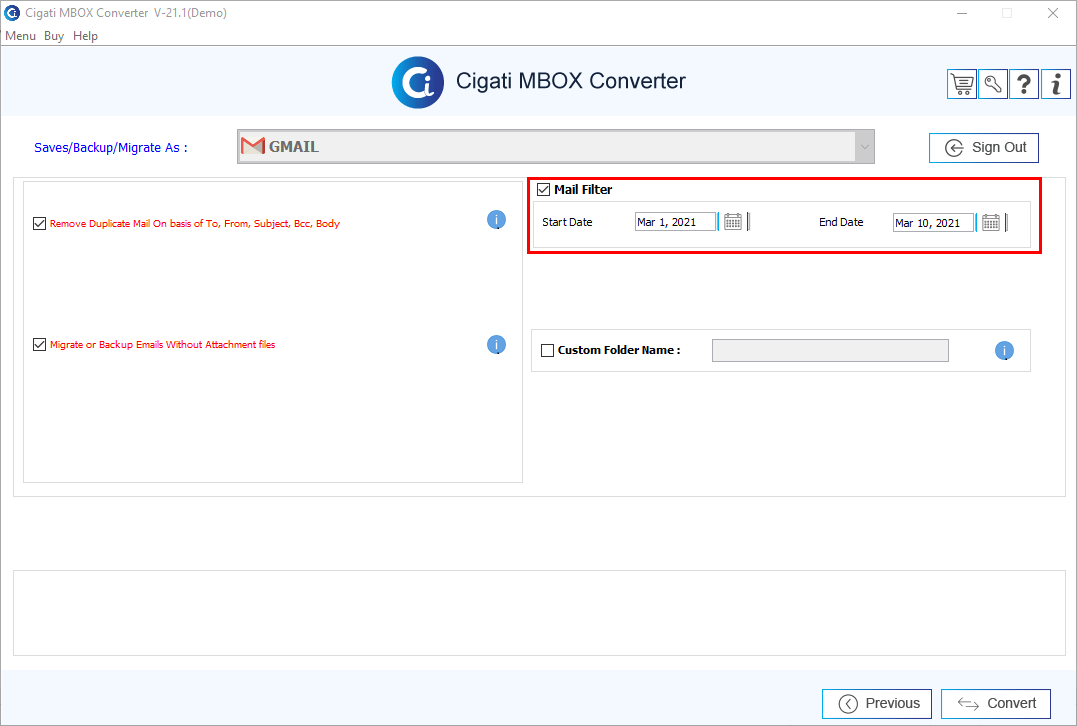The width and height of the screenshot is (1077, 726).
Task: Click the Start Date field Mar 1, 2021
Action: 675,222
